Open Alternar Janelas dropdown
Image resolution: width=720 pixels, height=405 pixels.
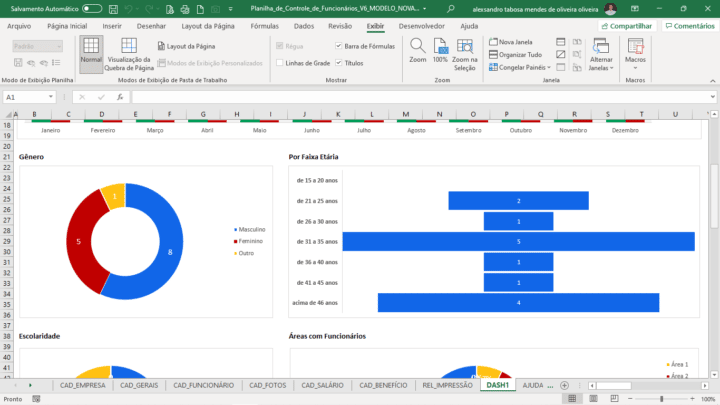point(601,54)
